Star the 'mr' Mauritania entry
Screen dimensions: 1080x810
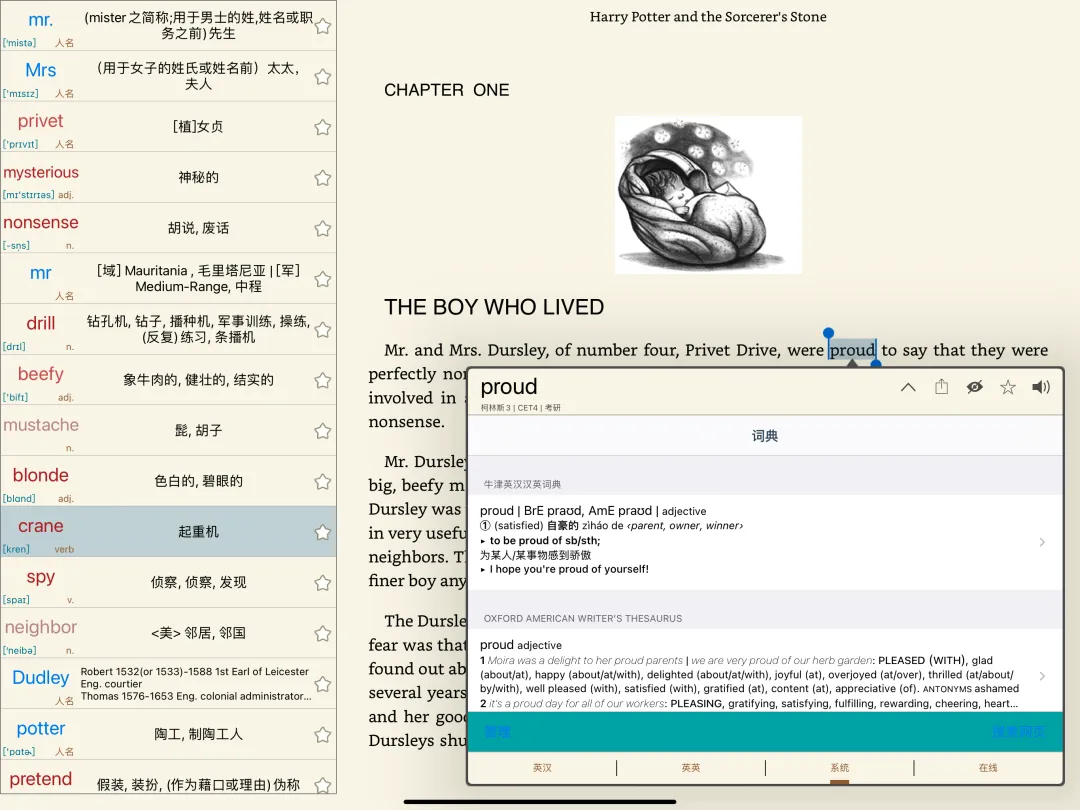pos(322,279)
